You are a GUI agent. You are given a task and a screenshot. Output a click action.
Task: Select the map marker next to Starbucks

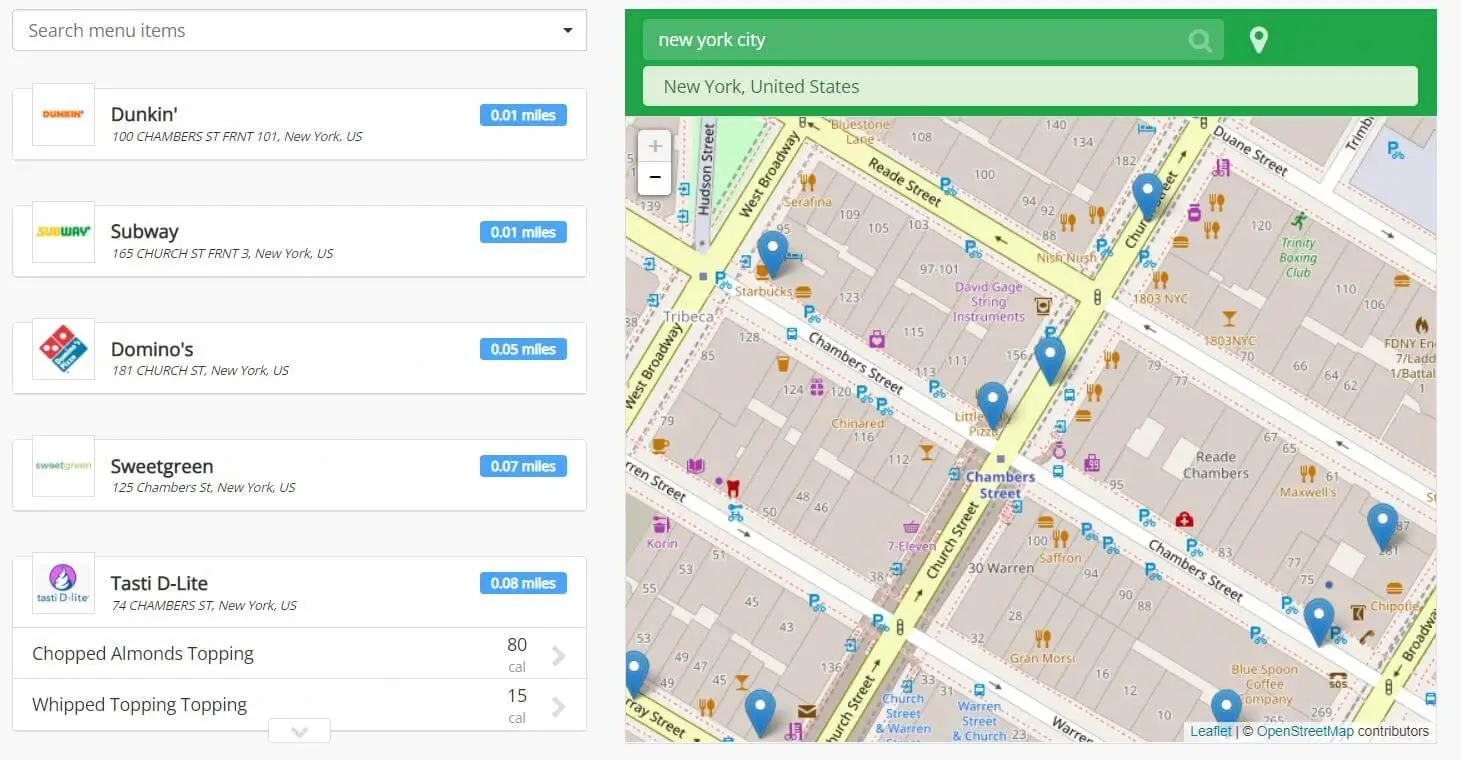click(772, 255)
